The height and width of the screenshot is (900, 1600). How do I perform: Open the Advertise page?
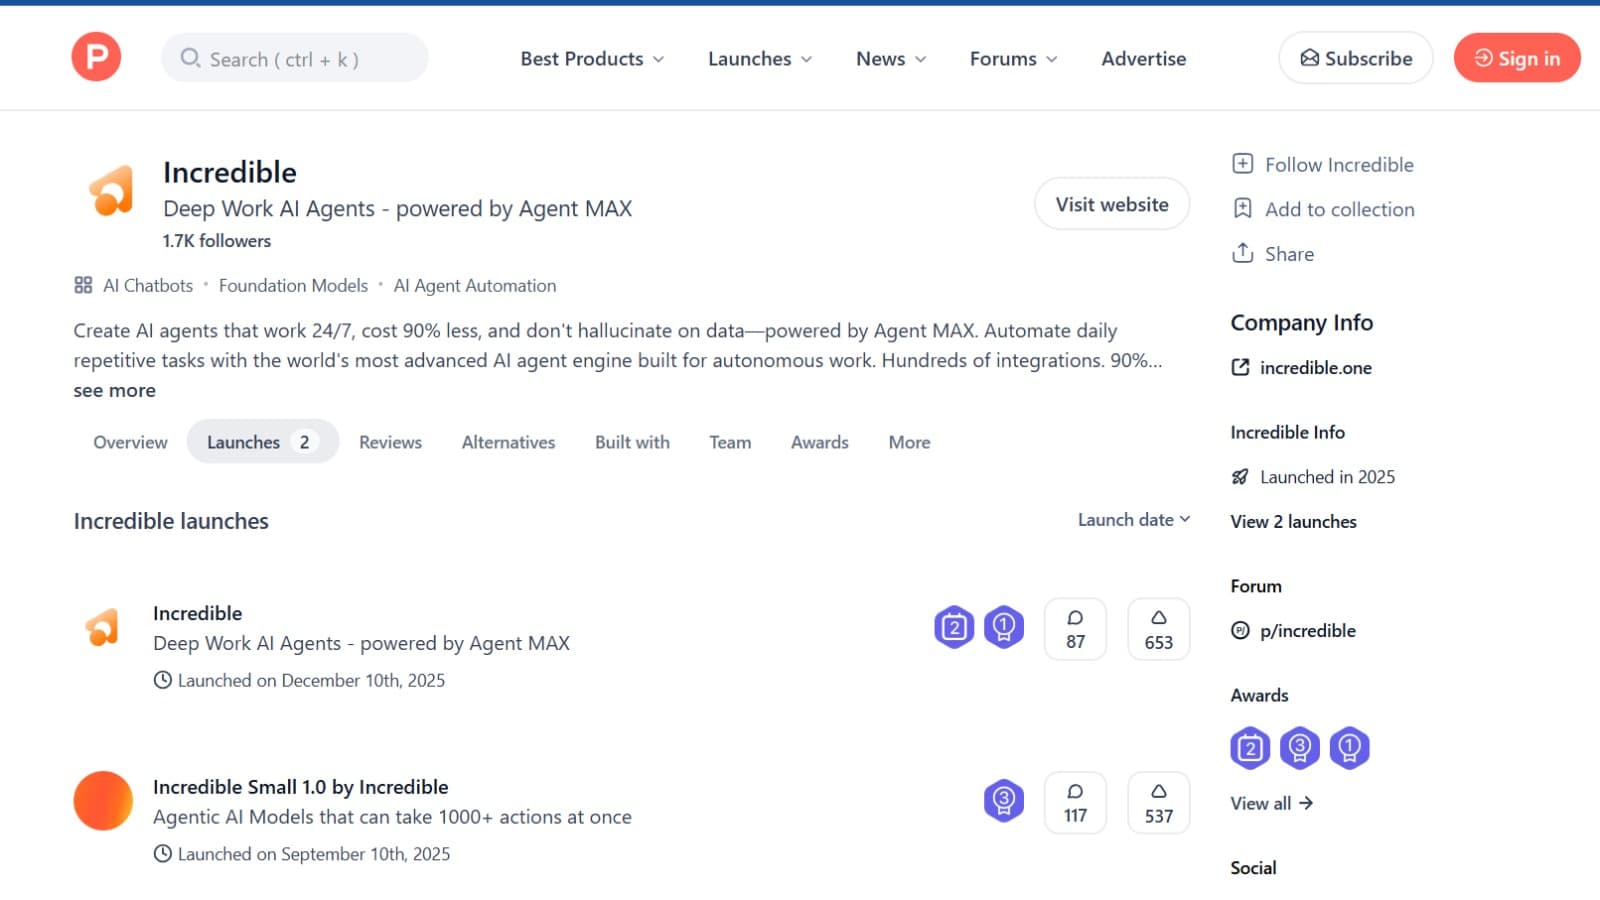(1144, 59)
